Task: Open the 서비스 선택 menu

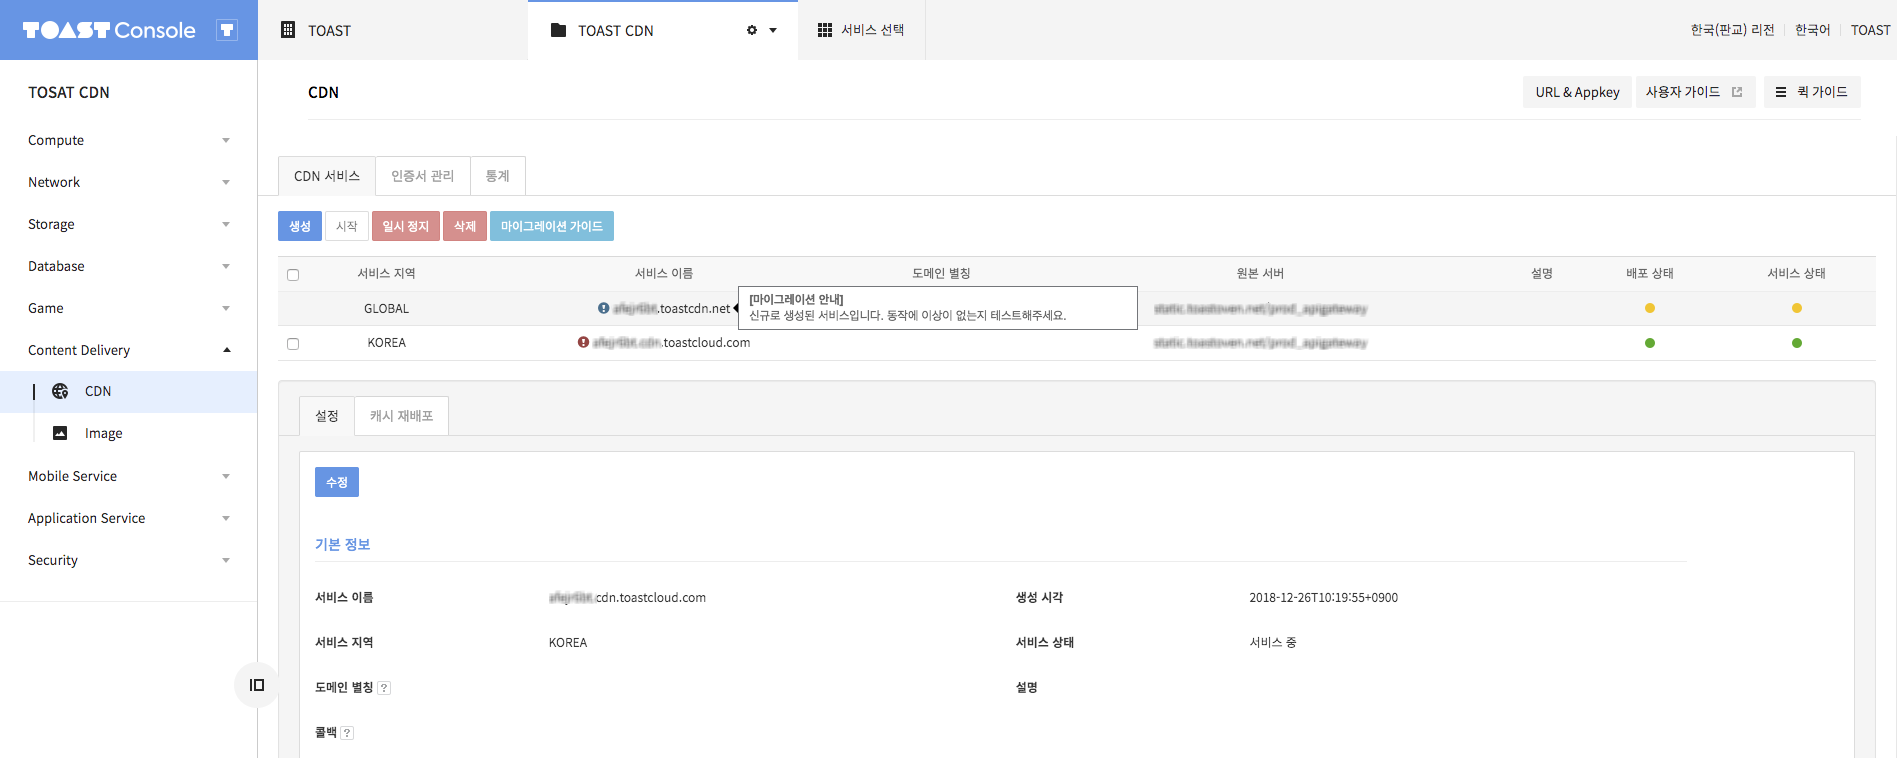Action: click(x=872, y=30)
